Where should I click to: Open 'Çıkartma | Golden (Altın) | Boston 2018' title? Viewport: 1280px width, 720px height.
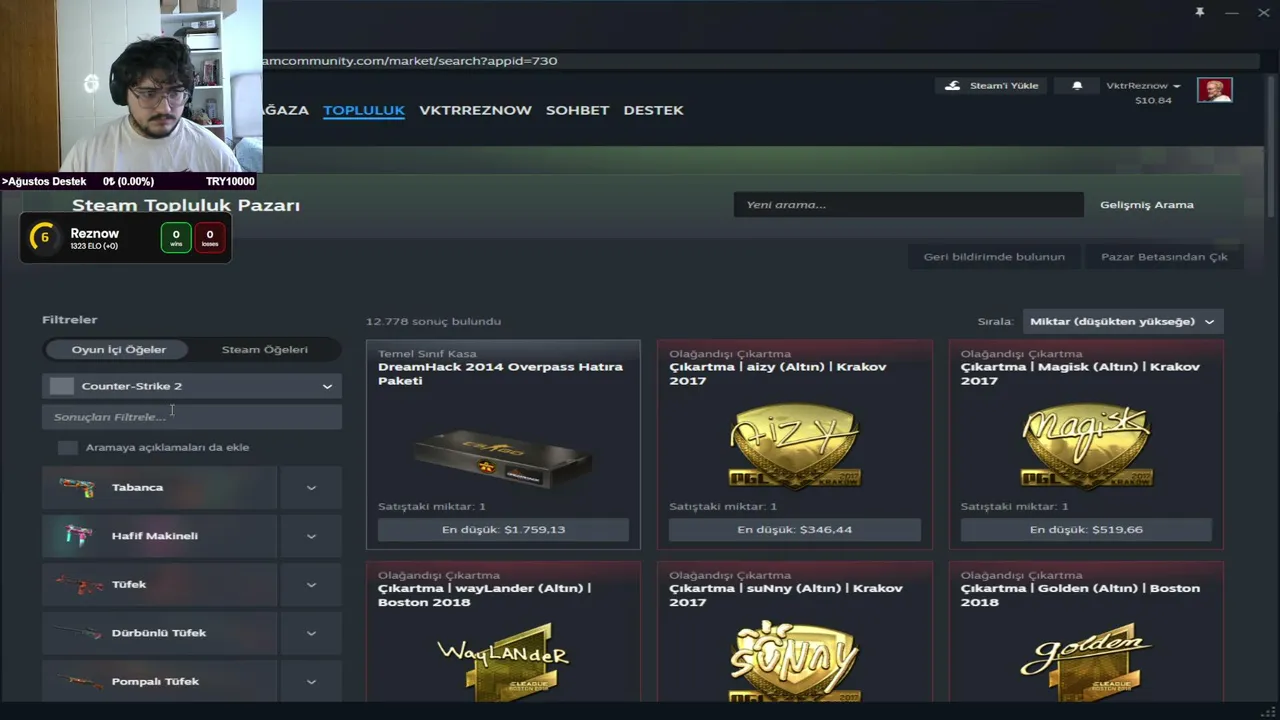(x=1080, y=595)
